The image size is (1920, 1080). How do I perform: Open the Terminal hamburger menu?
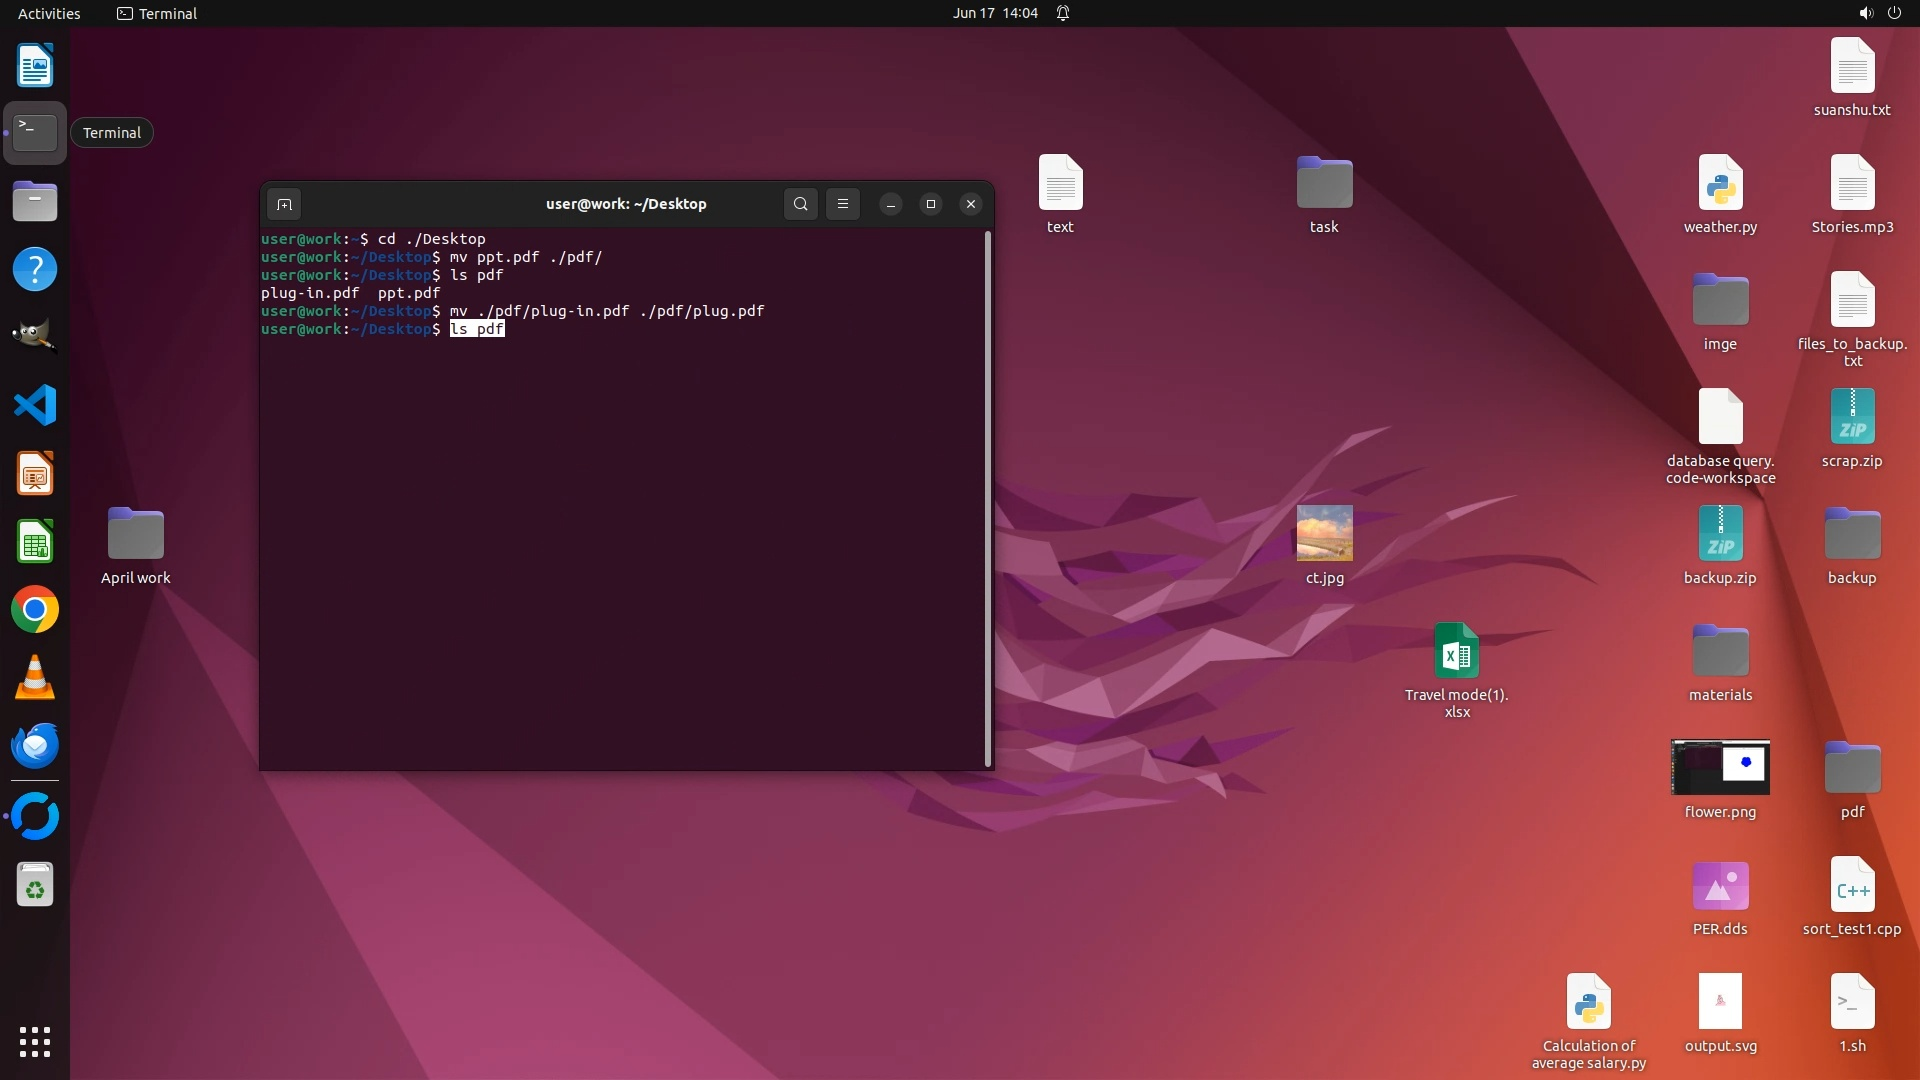click(843, 204)
